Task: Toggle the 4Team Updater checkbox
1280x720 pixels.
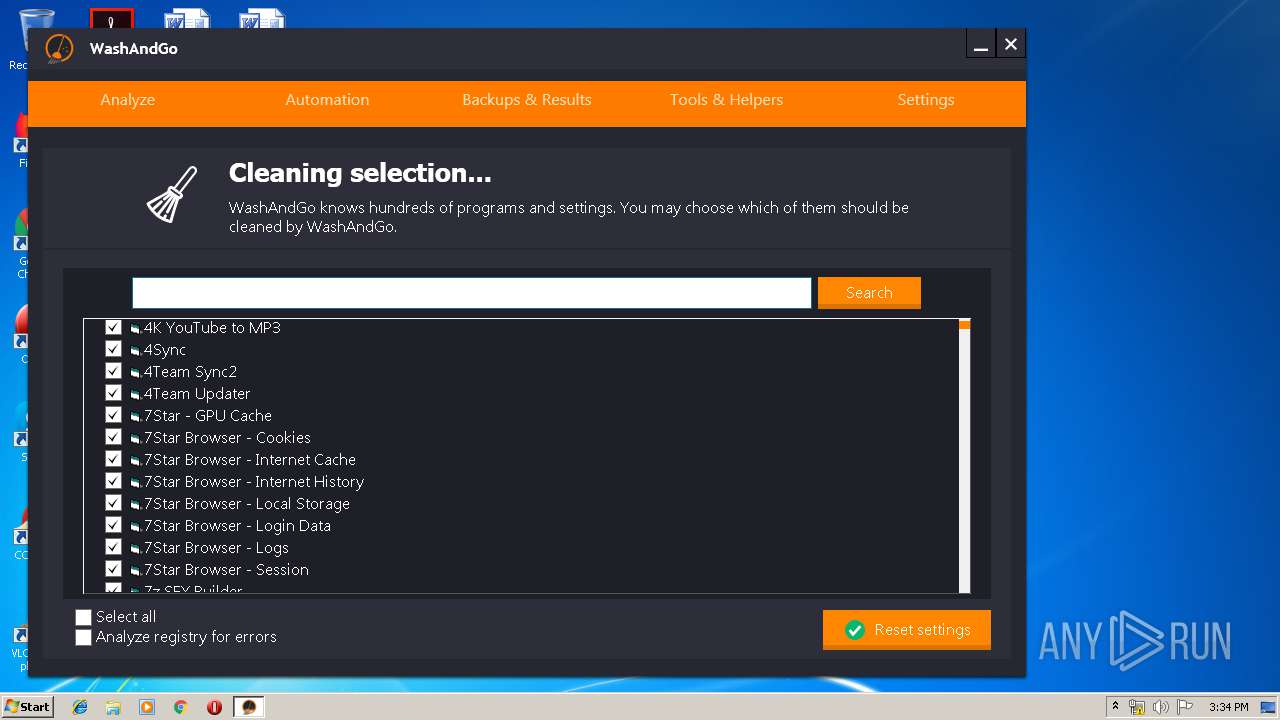Action: coord(113,393)
